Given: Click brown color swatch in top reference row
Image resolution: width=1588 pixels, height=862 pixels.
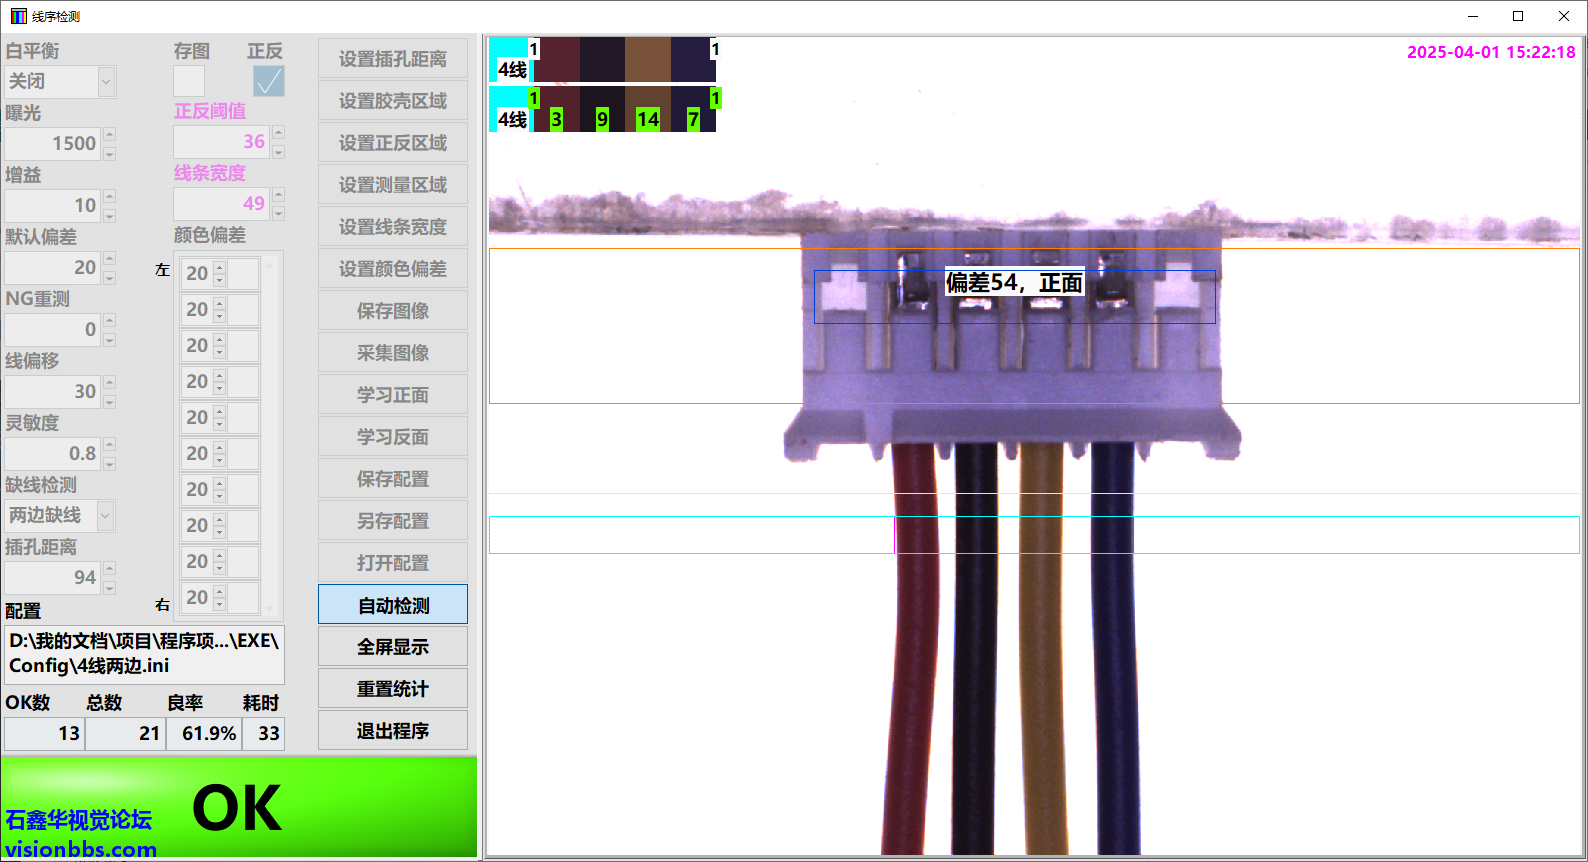Looking at the screenshot, I should pos(647,59).
